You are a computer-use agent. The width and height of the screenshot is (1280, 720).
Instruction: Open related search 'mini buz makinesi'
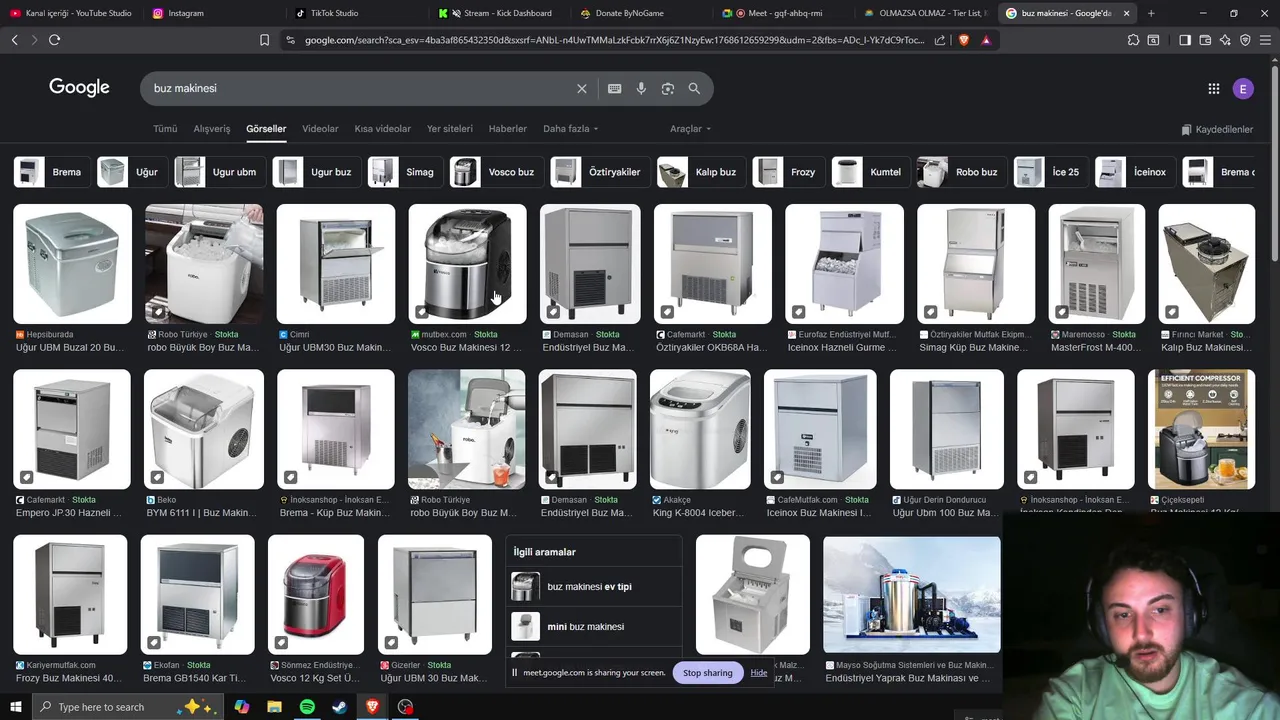(594, 627)
